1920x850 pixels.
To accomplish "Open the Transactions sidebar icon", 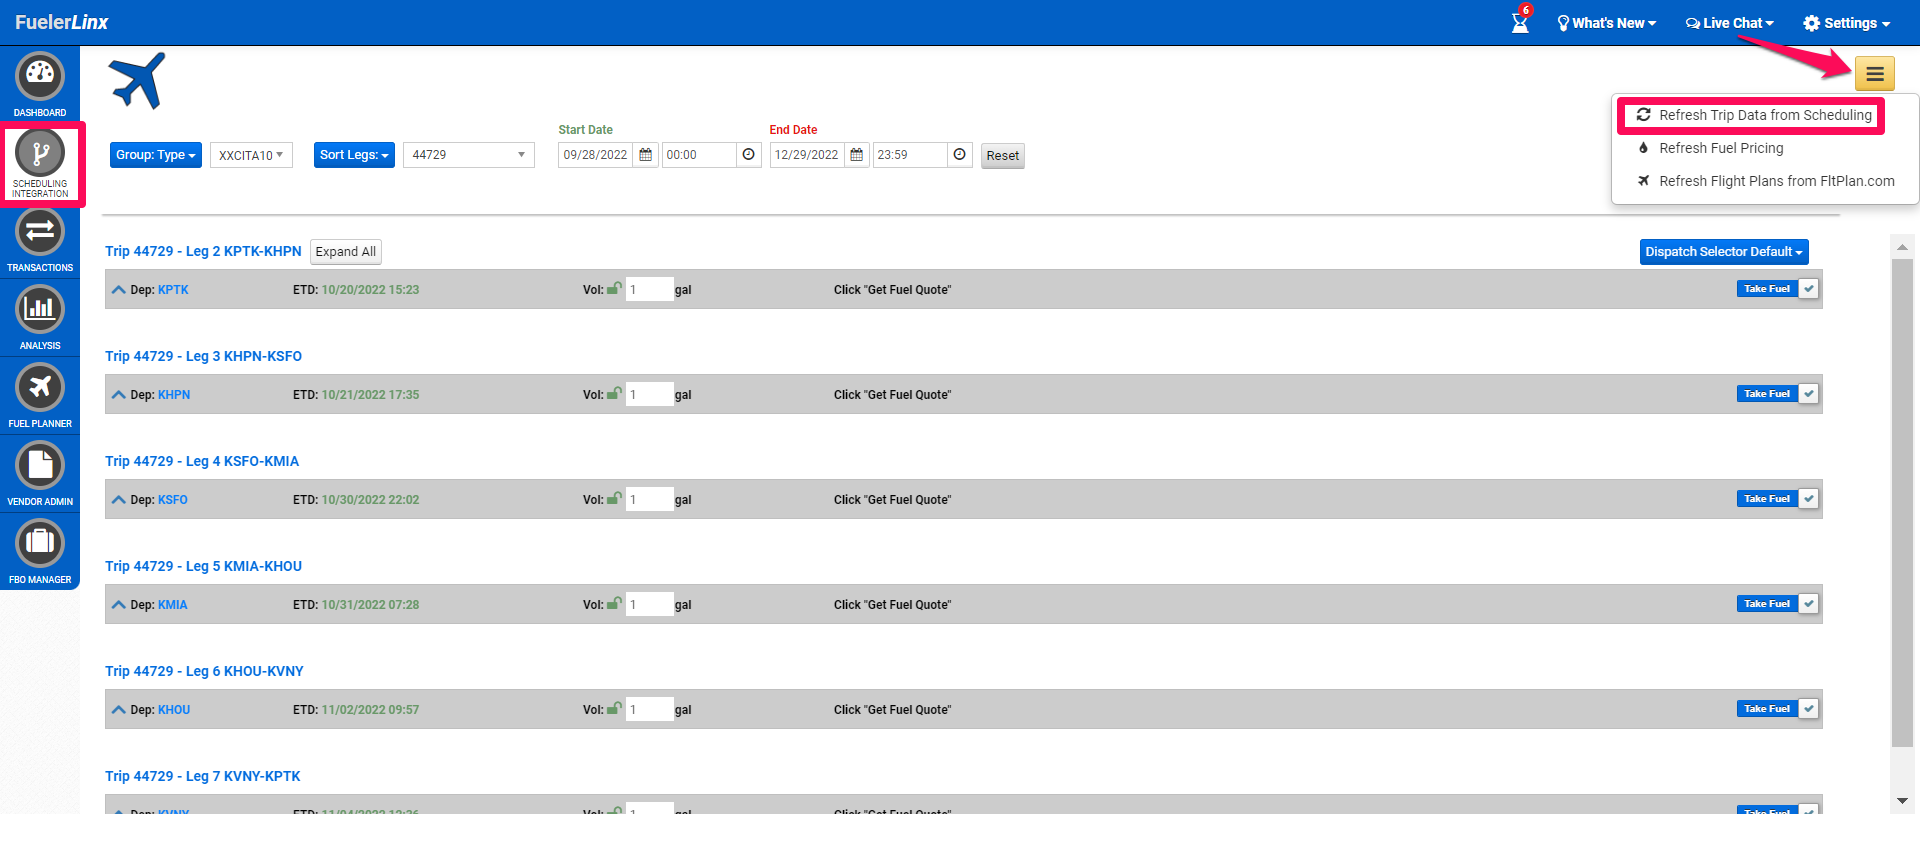I will tap(40, 240).
